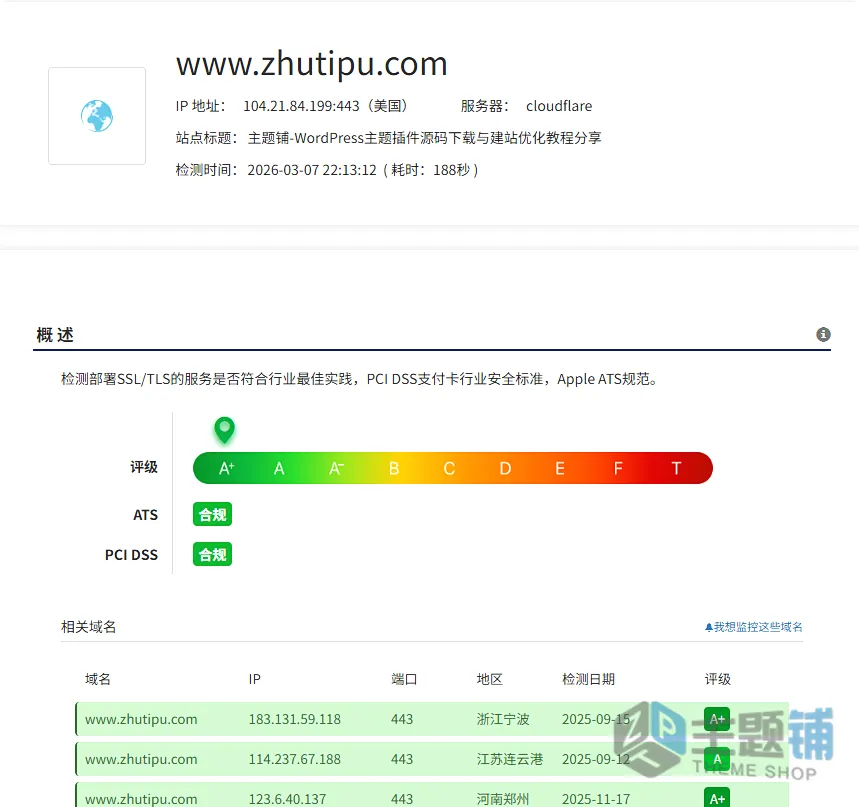Click the B grade on rating bar
This screenshot has width=859, height=807.
(x=394, y=468)
